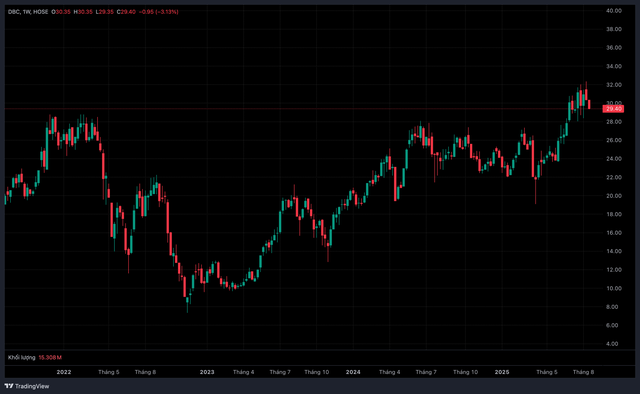This screenshot has width=640, height=394.
Task: Click the 2024 label on time axis
Action: coord(353,372)
